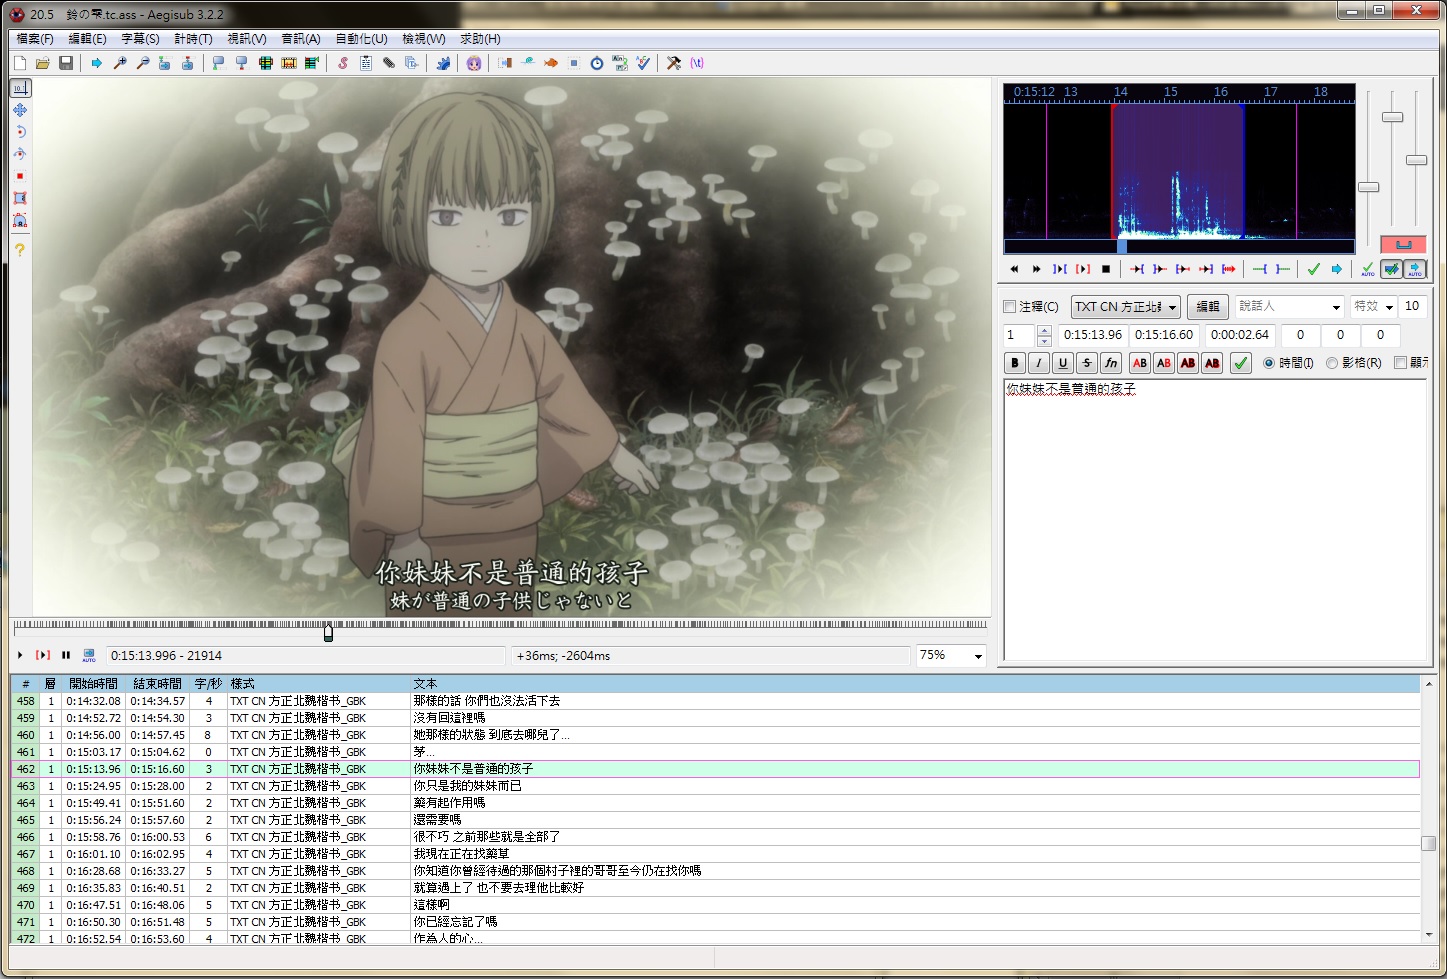The height and width of the screenshot is (979, 1447).
Task: Open font picker with fn button
Action: tap(1111, 363)
